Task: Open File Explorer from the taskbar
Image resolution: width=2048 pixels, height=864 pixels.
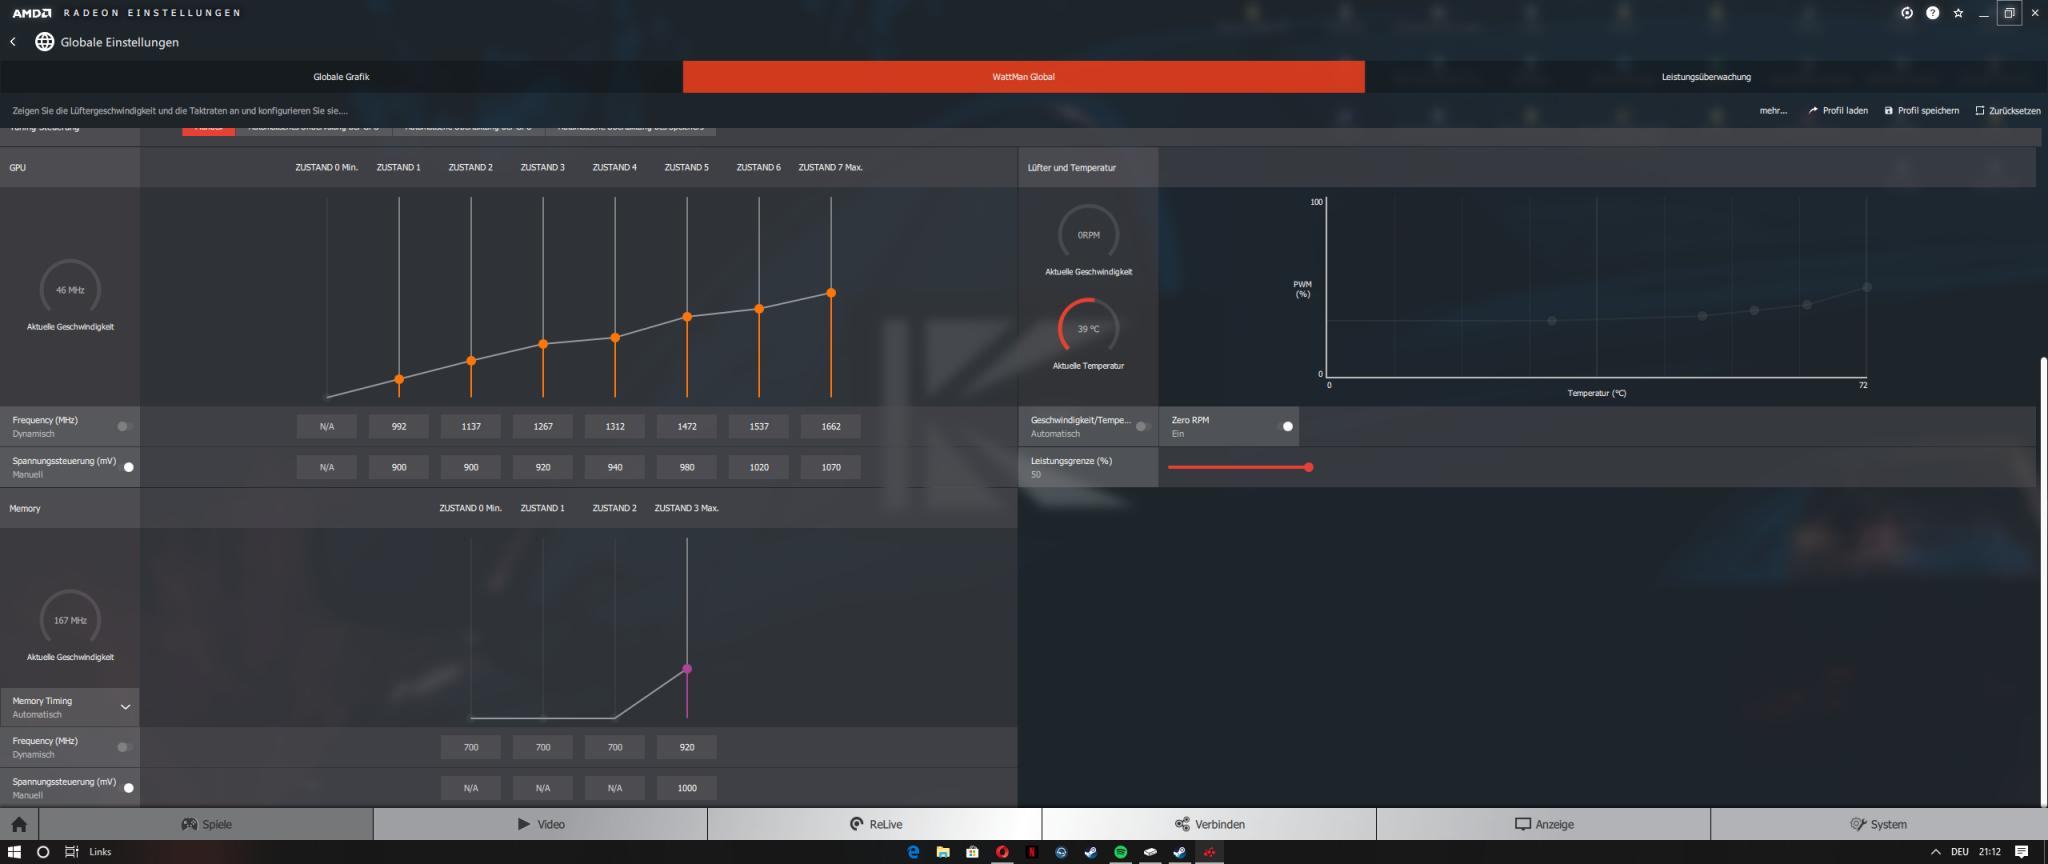Action: pyautogui.click(x=942, y=852)
